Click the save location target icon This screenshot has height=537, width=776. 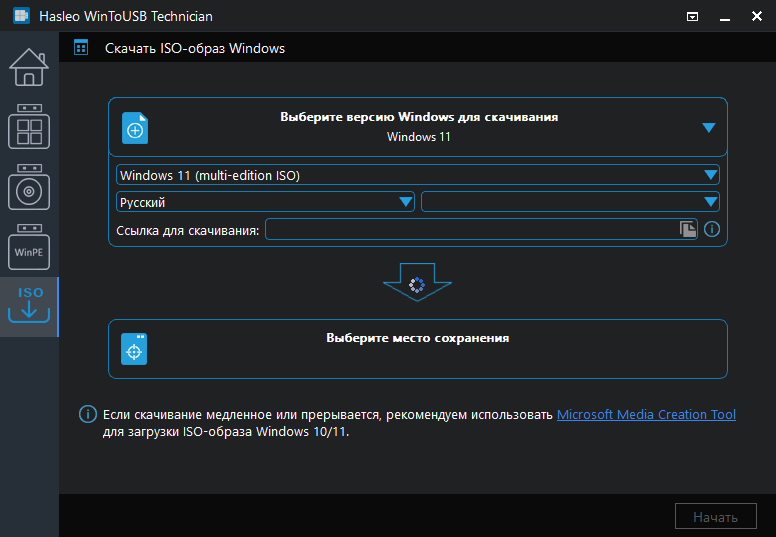pyautogui.click(x=134, y=349)
